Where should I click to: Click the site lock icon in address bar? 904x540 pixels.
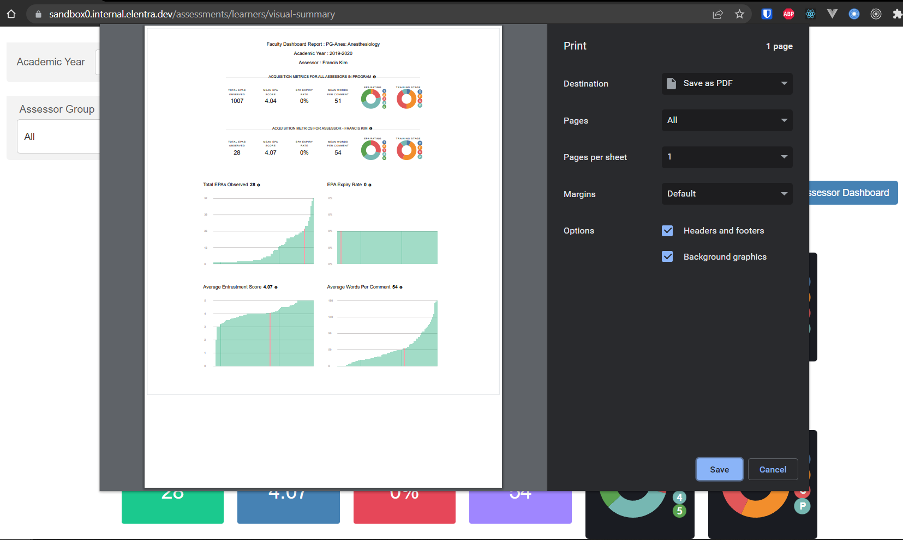coord(37,14)
